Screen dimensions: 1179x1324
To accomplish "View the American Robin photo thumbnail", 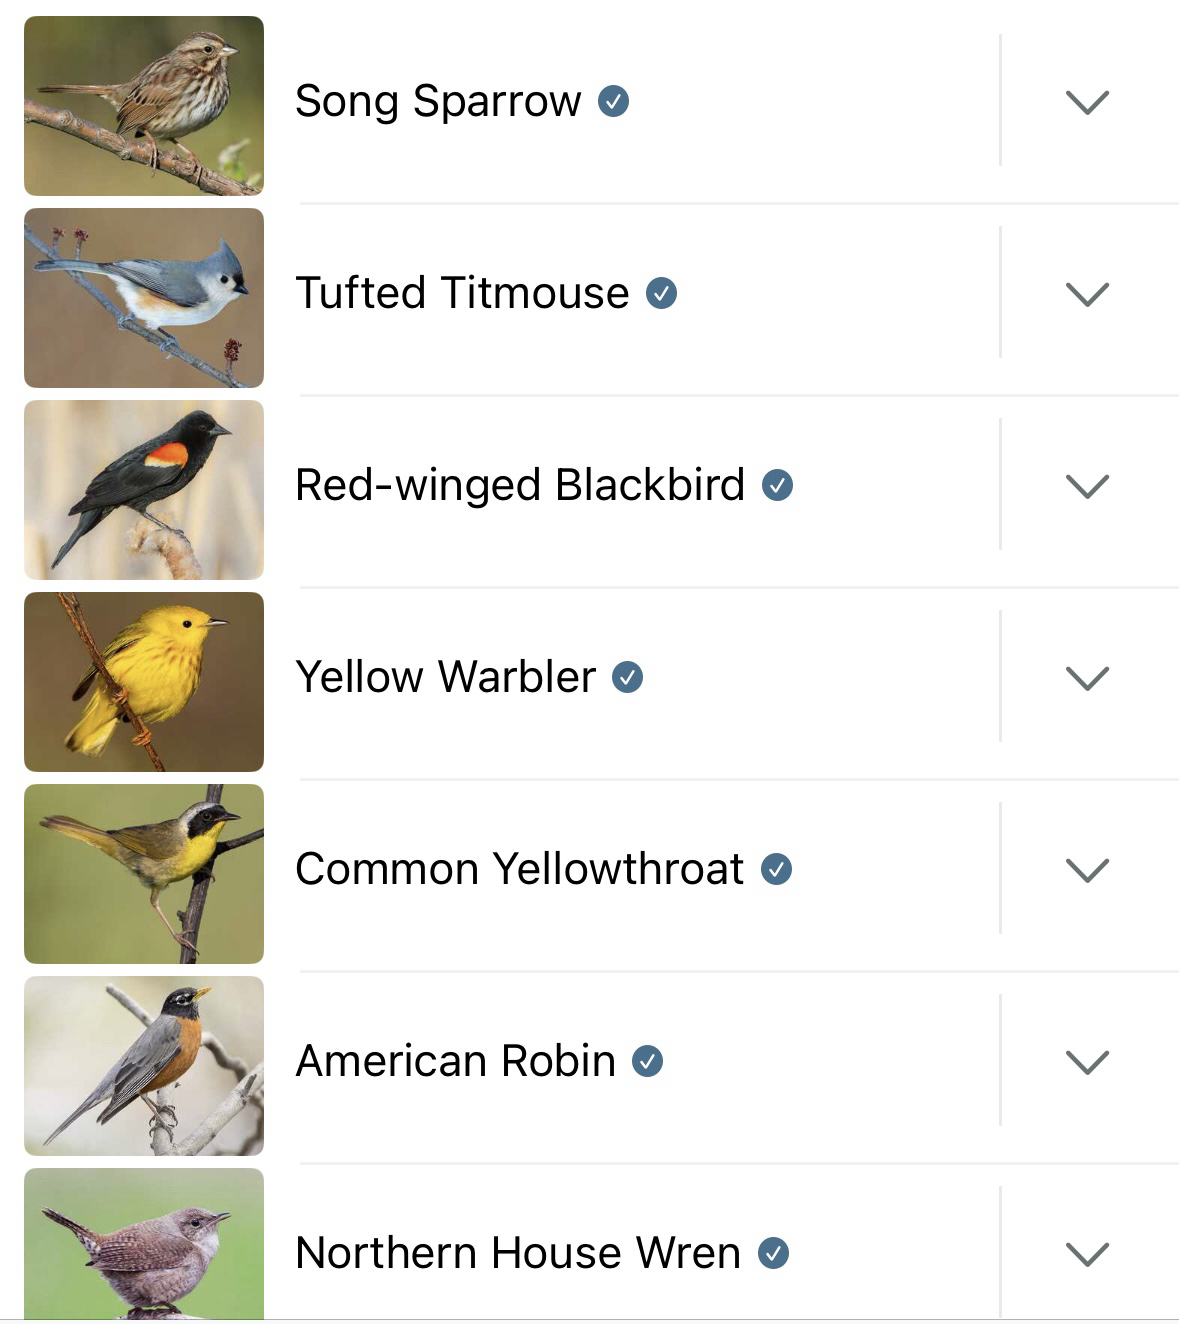I will [x=144, y=1066].
